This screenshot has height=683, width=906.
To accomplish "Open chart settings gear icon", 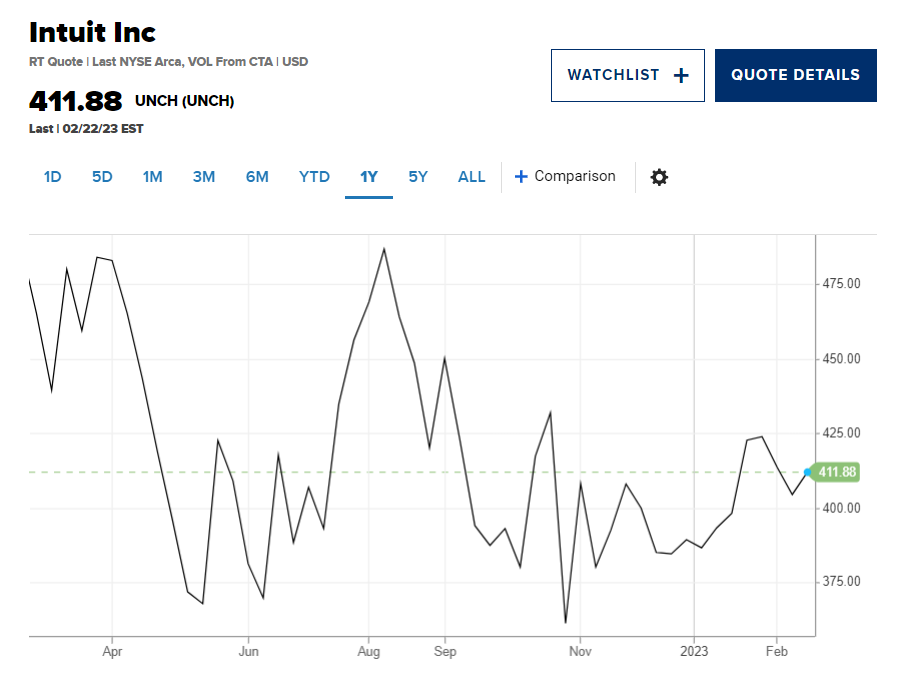I will tap(659, 177).
